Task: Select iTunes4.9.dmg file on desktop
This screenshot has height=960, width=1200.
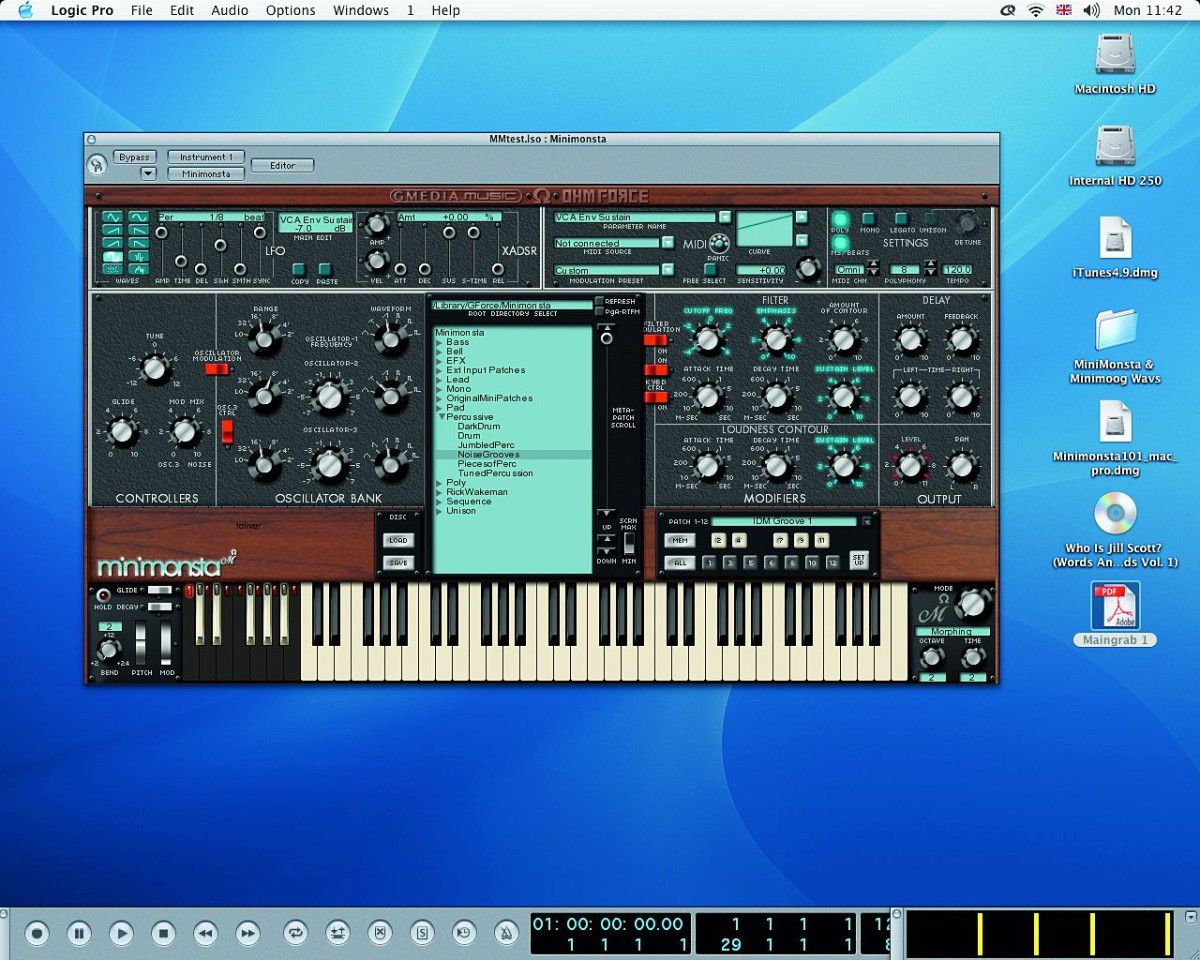Action: [1114, 238]
